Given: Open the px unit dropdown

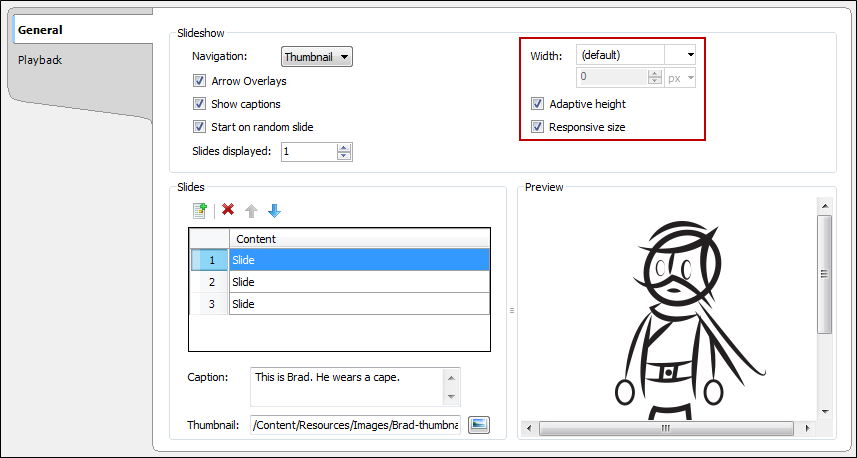Looking at the screenshot, I should tap(680, 78).
